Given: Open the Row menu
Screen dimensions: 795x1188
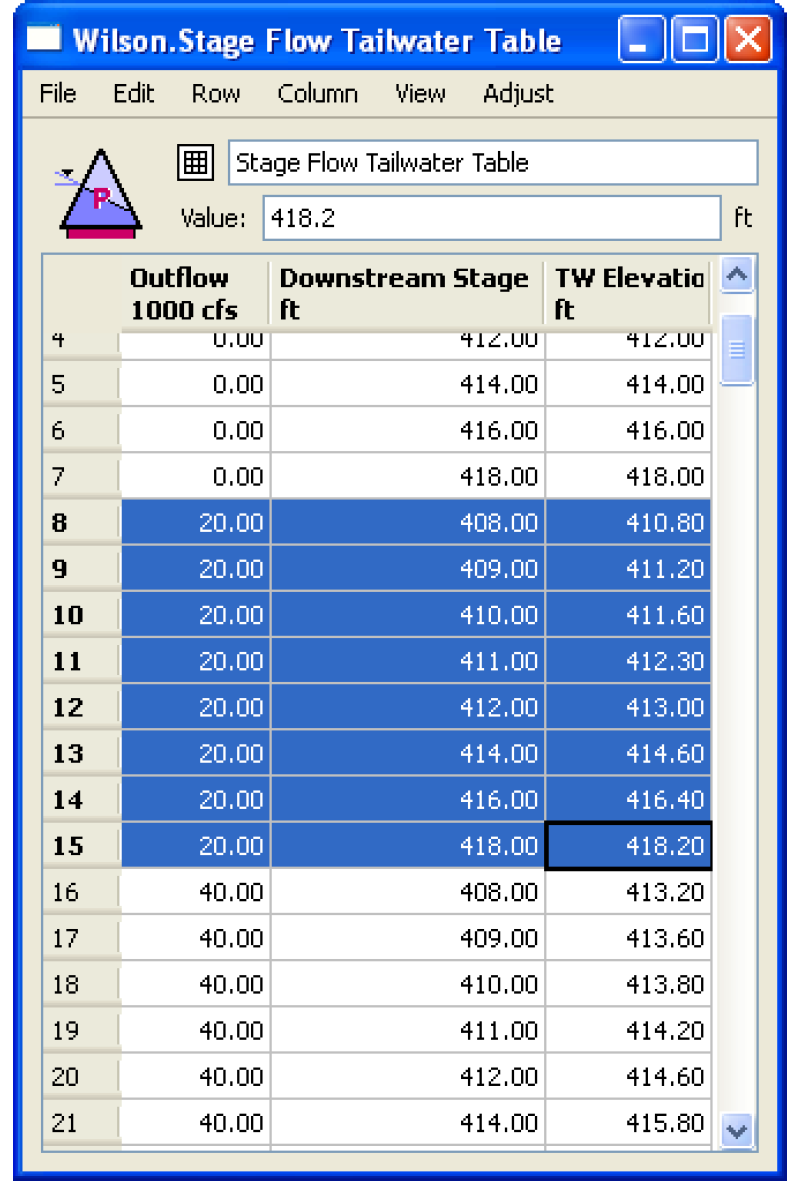Looking at the screenshot, I should click(x=216, y=94).
